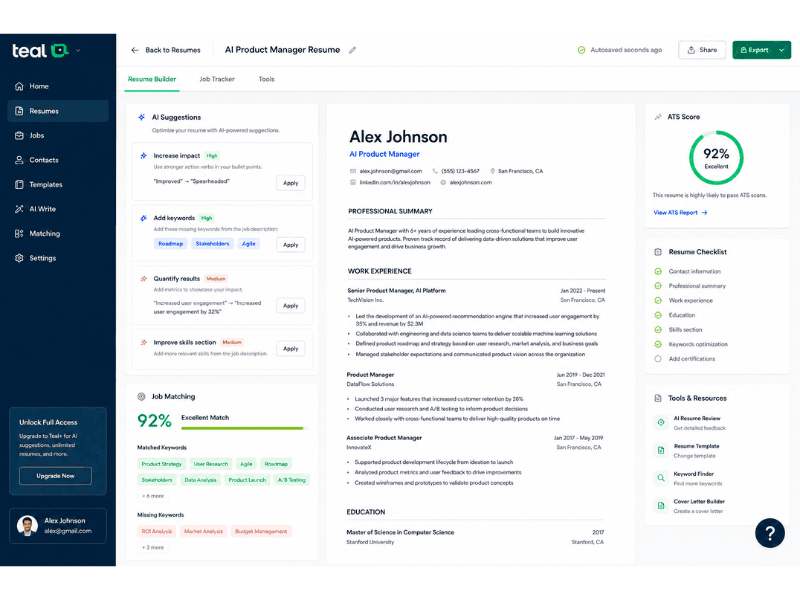
Task: Switch to the Resume Builder tab
Action: pyautogui.click(x=152, y=79)
